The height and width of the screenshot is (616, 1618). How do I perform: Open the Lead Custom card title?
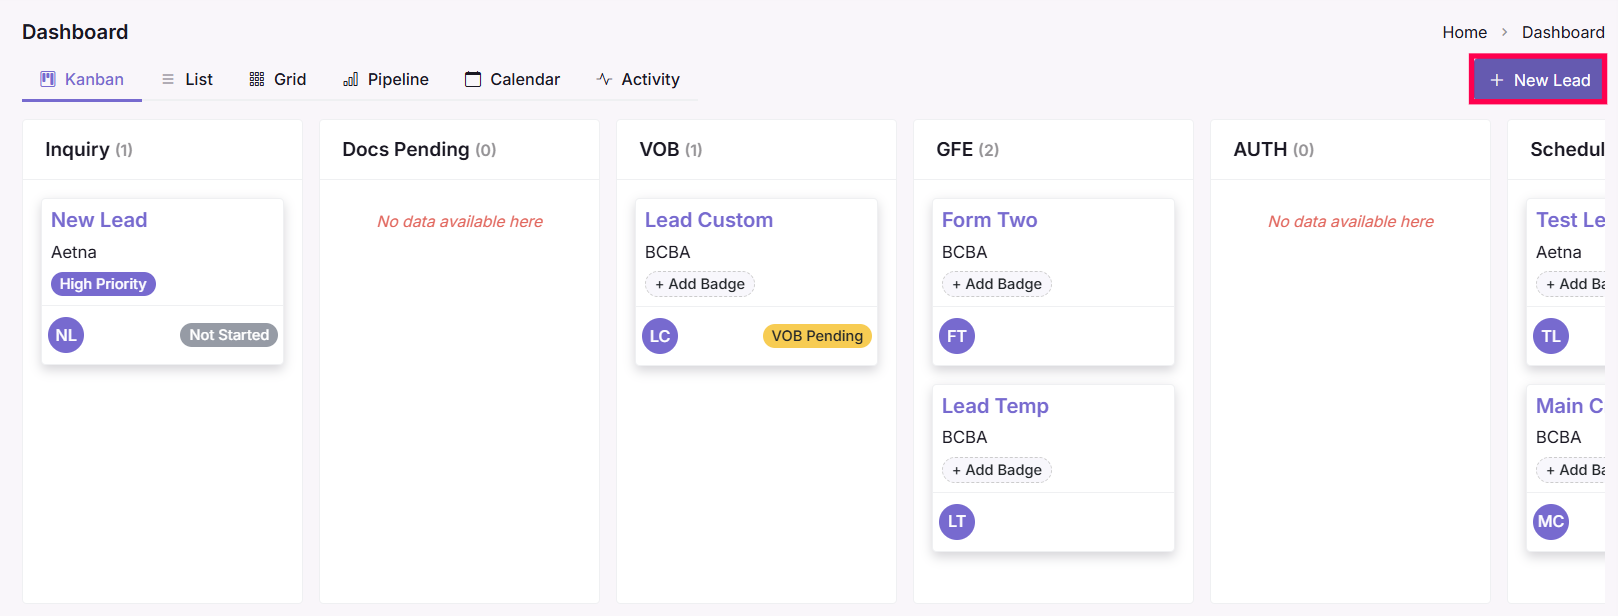click(x=709, y=220)
